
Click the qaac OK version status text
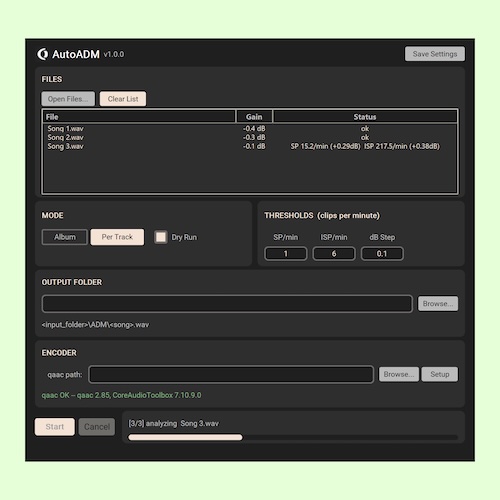click(121, 395)
